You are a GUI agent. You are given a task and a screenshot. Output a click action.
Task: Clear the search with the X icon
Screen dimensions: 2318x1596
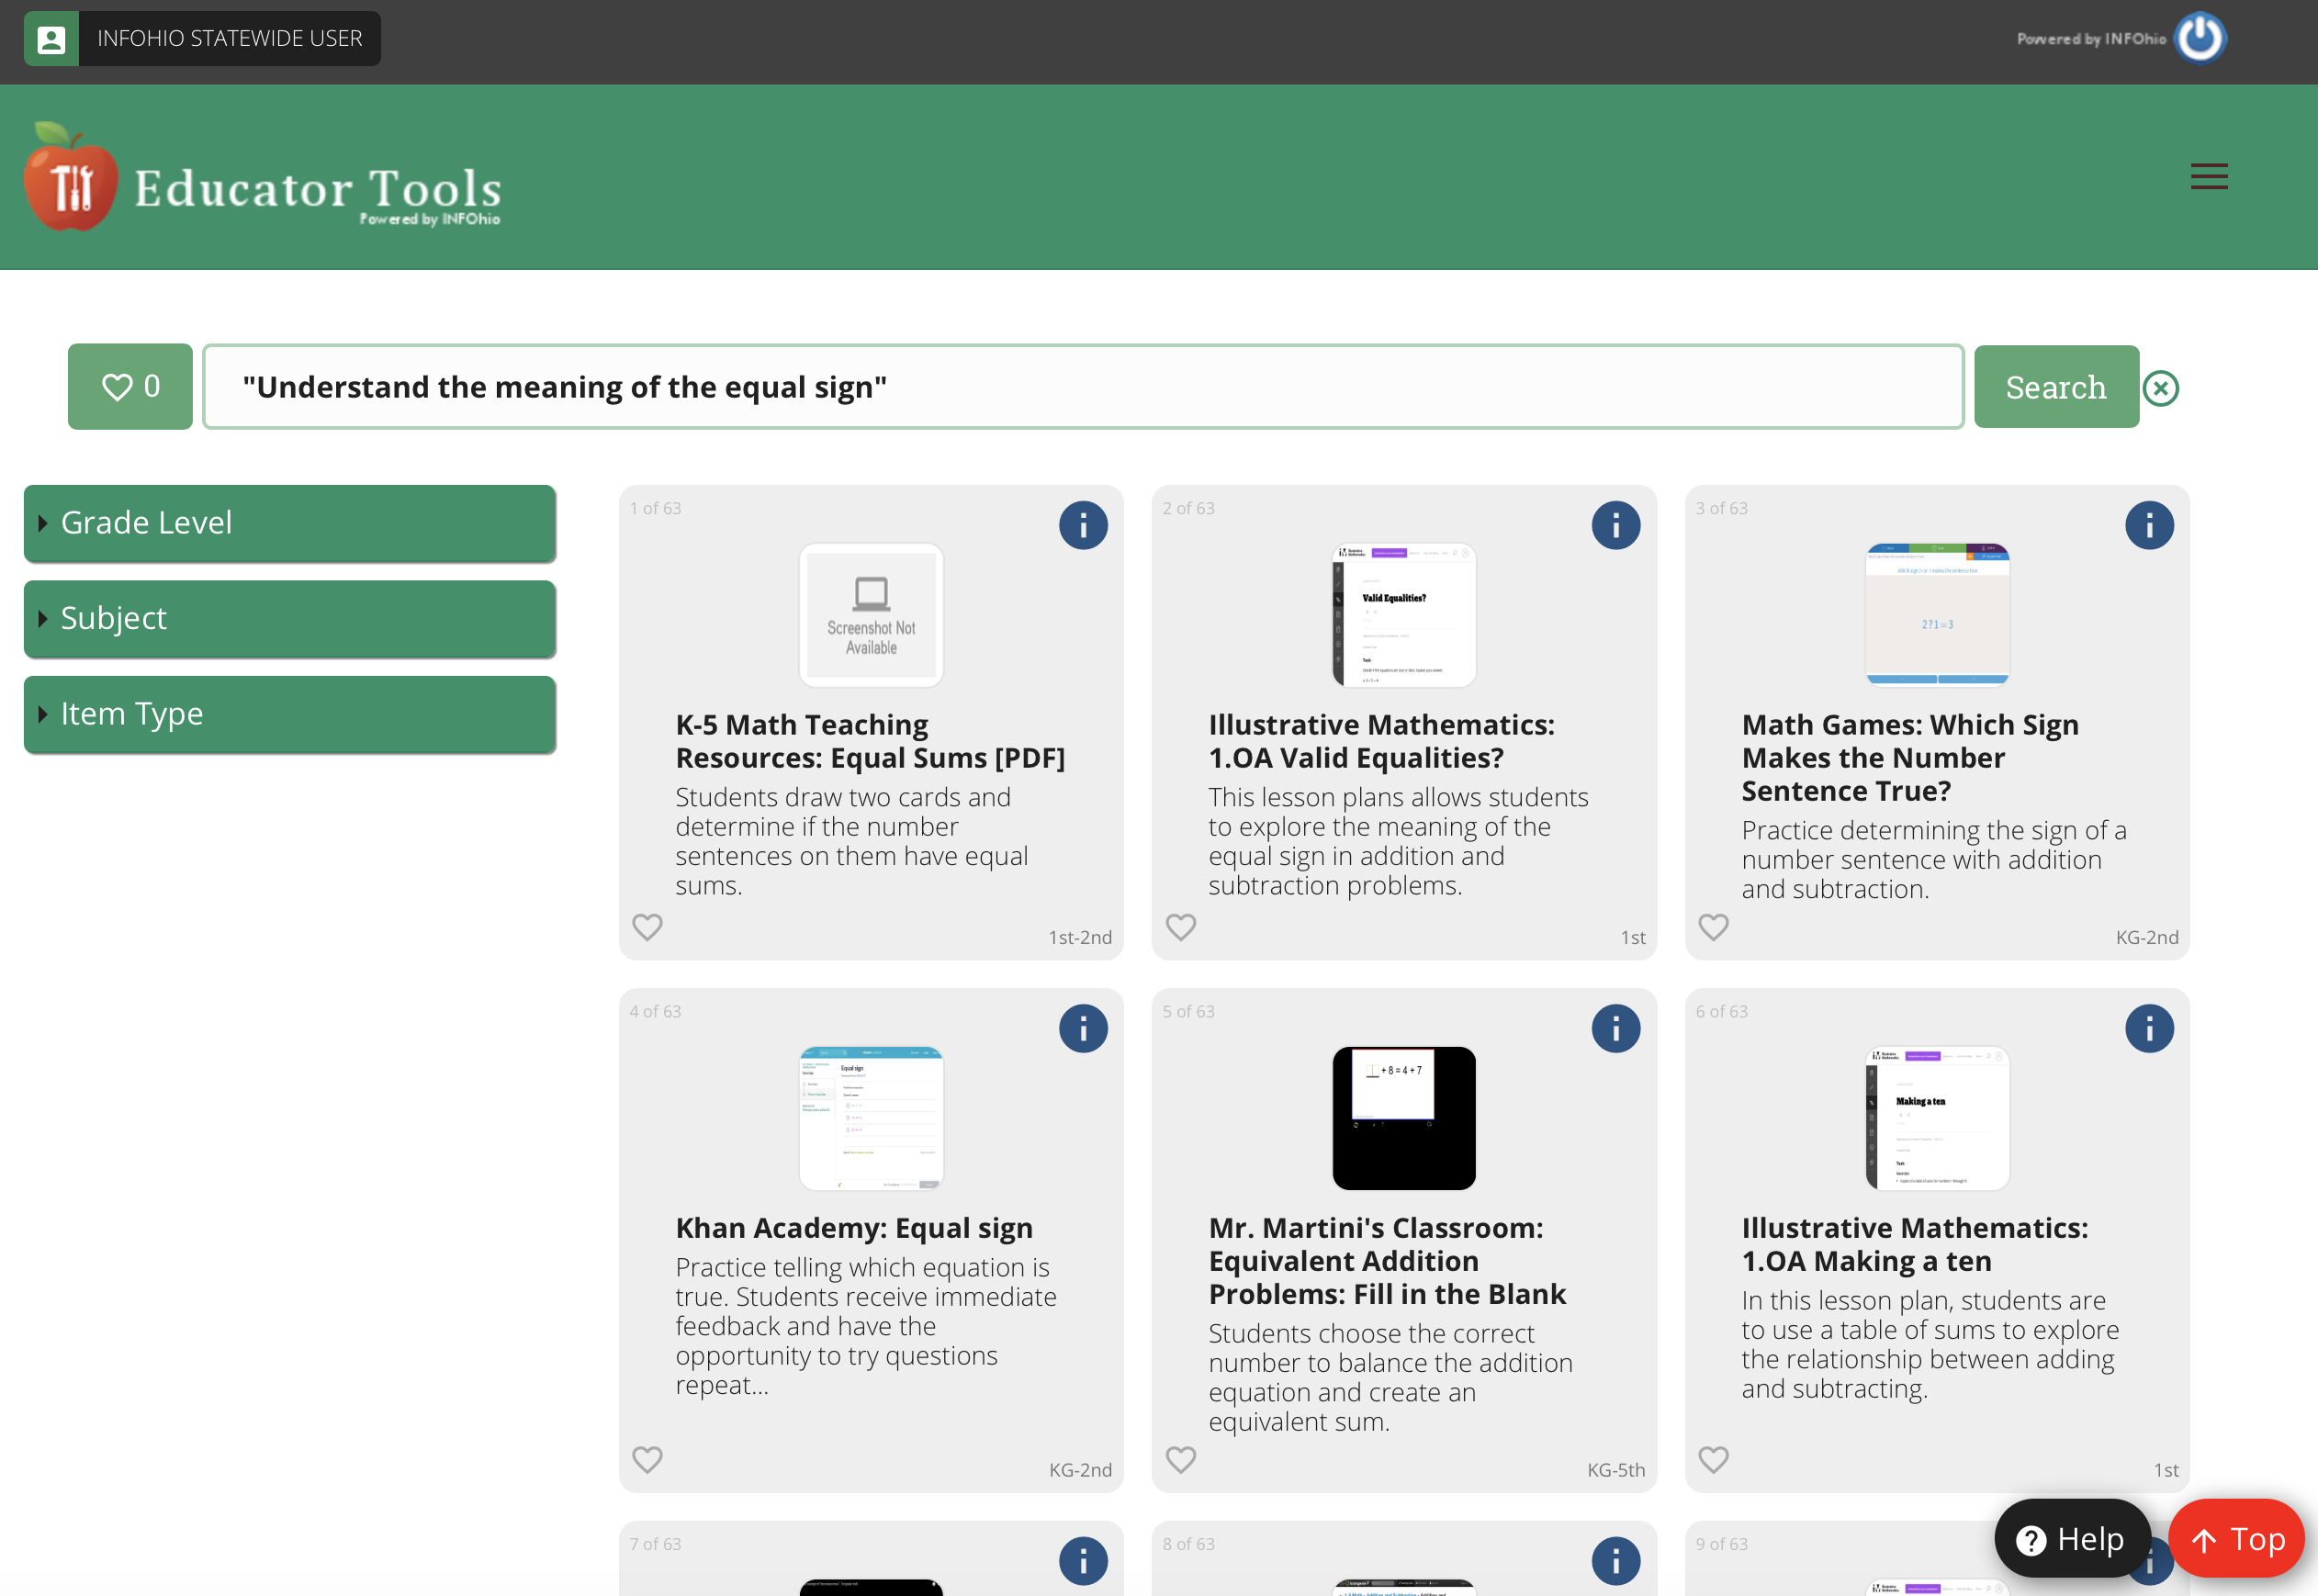click(2161, 388)
